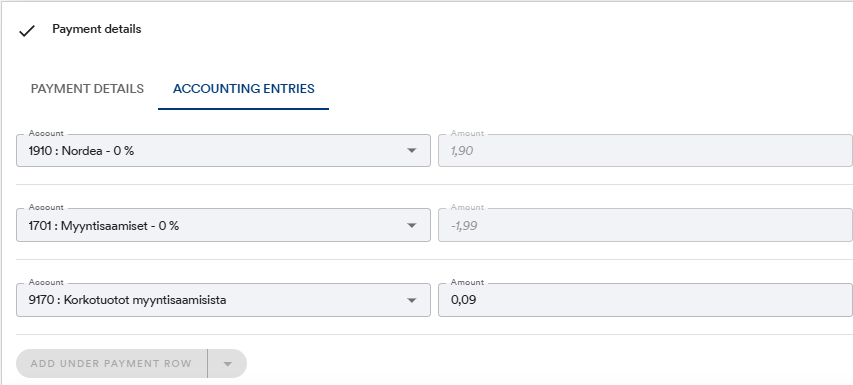This screenshot has width=853, height=385.
Task: Click the Account label above the Myyntisaamiset row
Action: (x=46, y=207)
